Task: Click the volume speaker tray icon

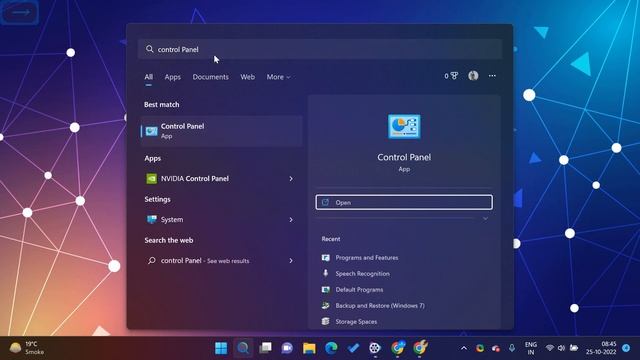Action: coord(561,348)
